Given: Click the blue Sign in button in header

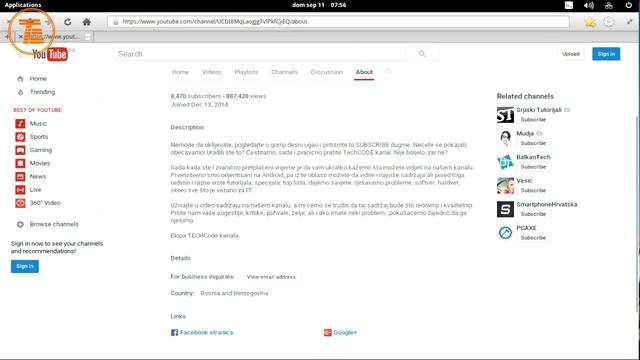Looking at the screenshot, I should (x=606, y=54).
